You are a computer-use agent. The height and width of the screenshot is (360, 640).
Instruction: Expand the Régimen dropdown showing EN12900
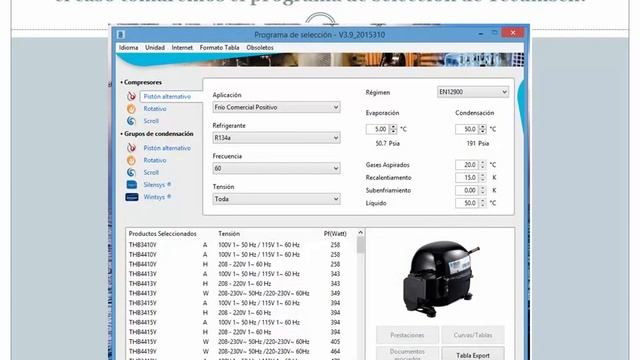tap(473, 92)
